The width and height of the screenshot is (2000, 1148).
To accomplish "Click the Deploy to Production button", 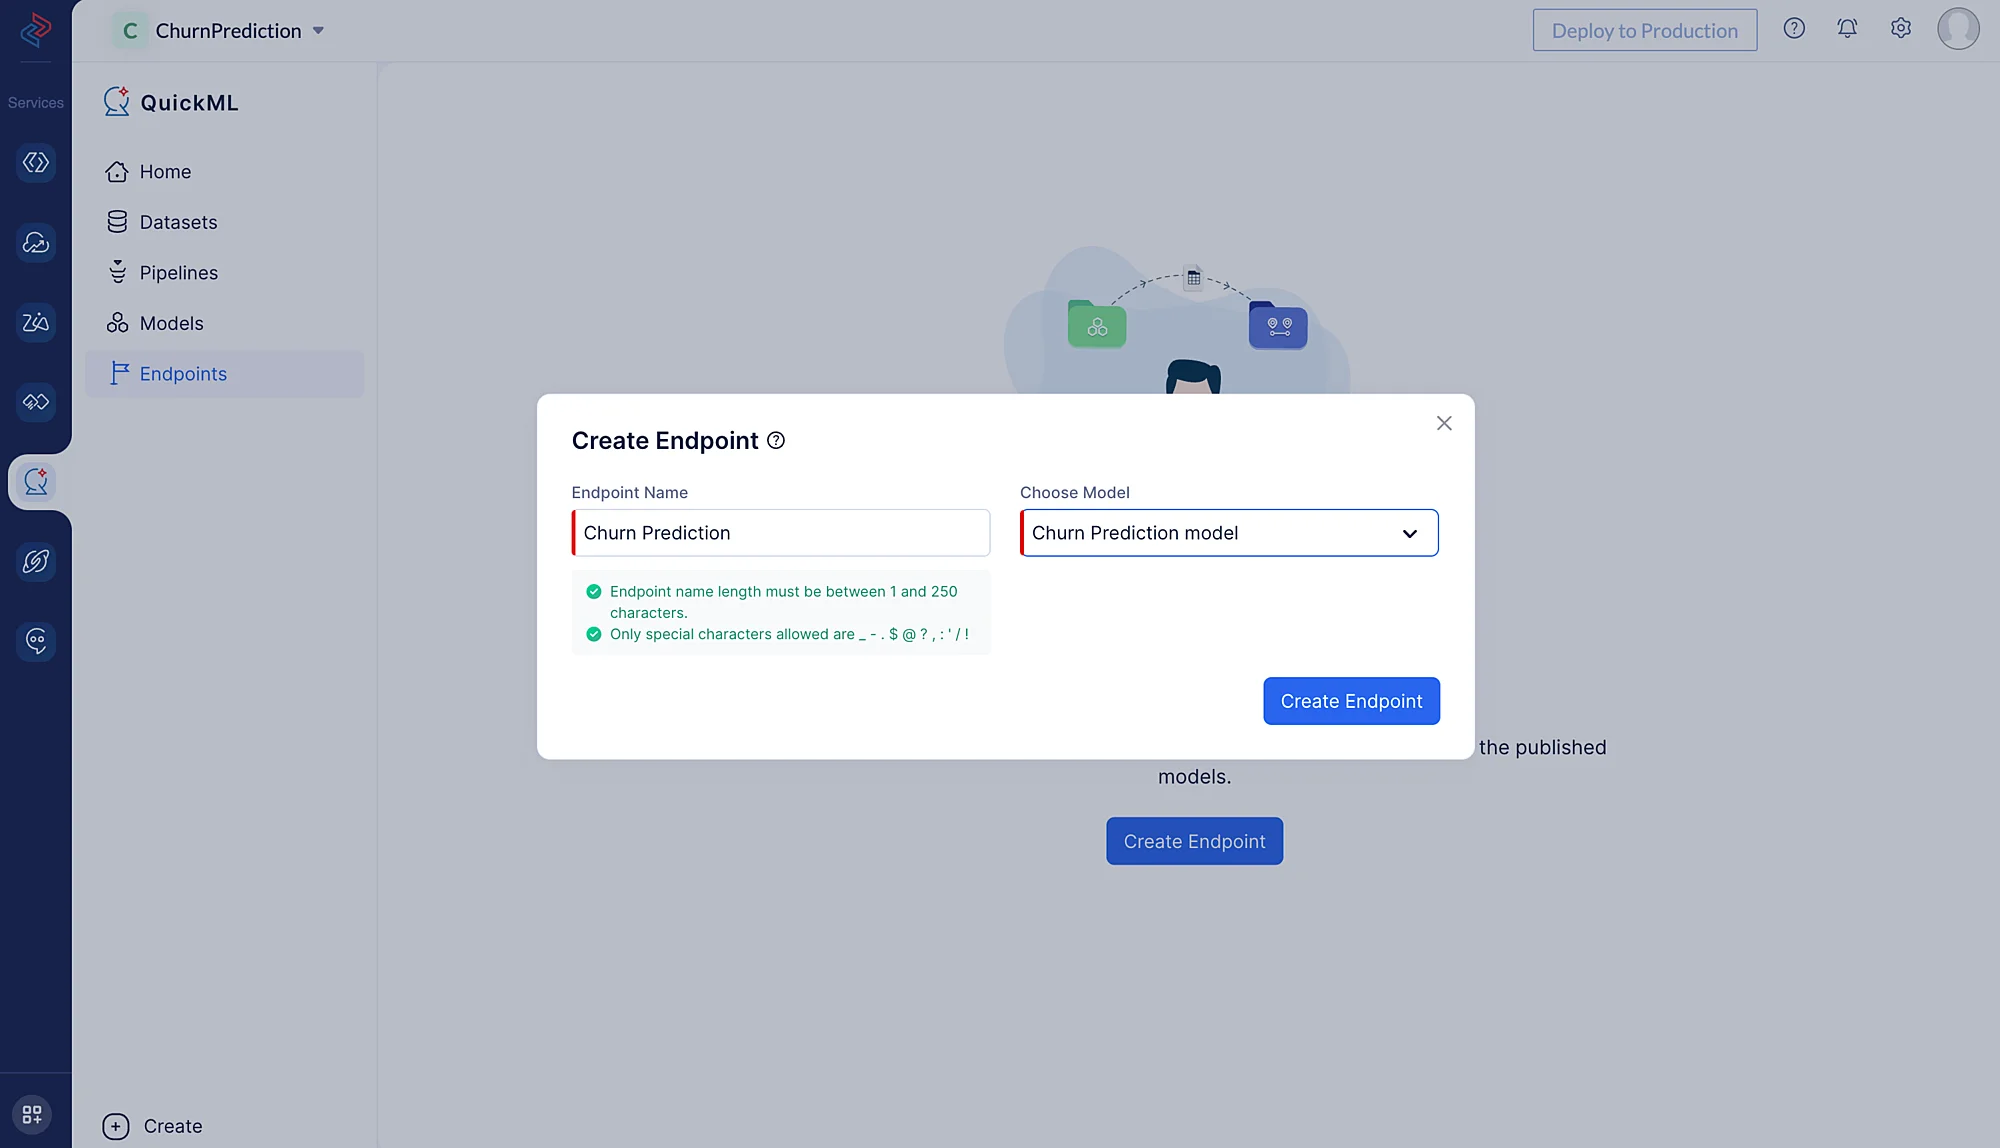I will 1644,31.
